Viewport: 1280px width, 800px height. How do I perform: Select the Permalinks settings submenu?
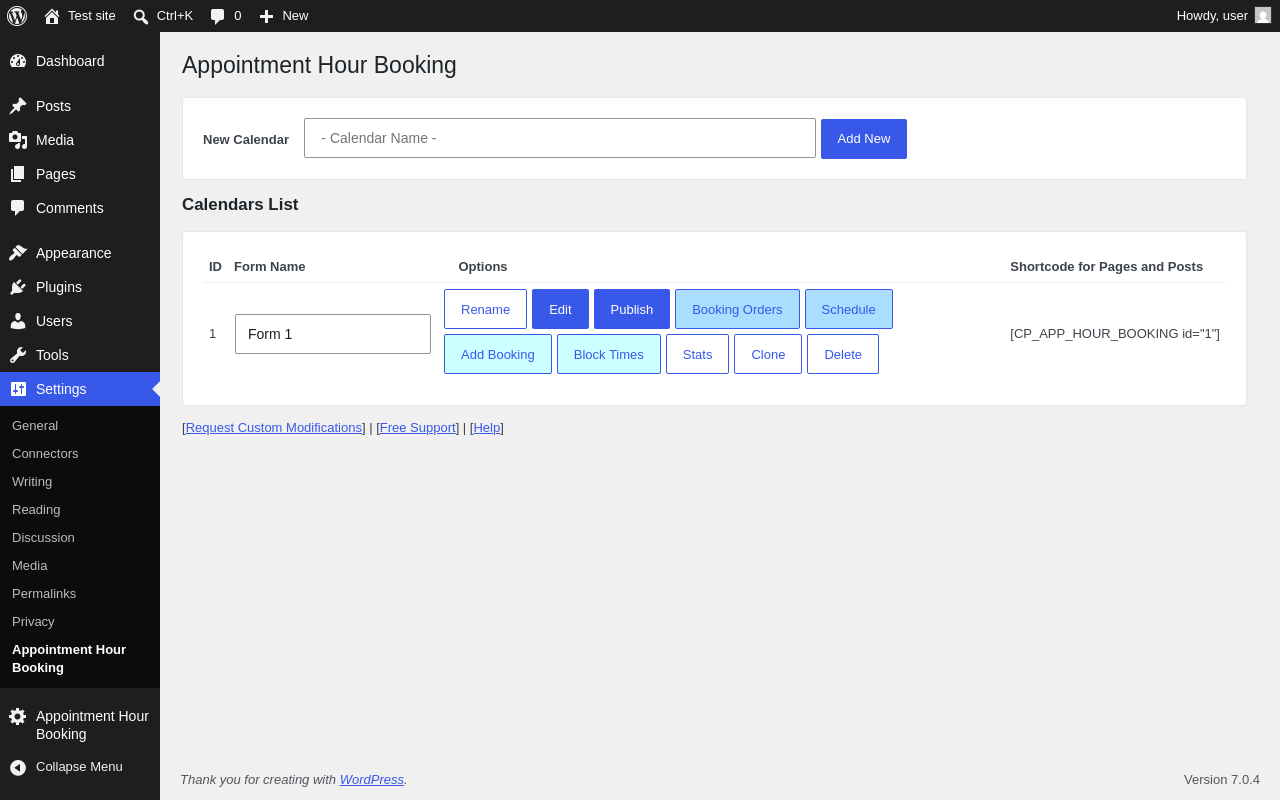(44, 593)
